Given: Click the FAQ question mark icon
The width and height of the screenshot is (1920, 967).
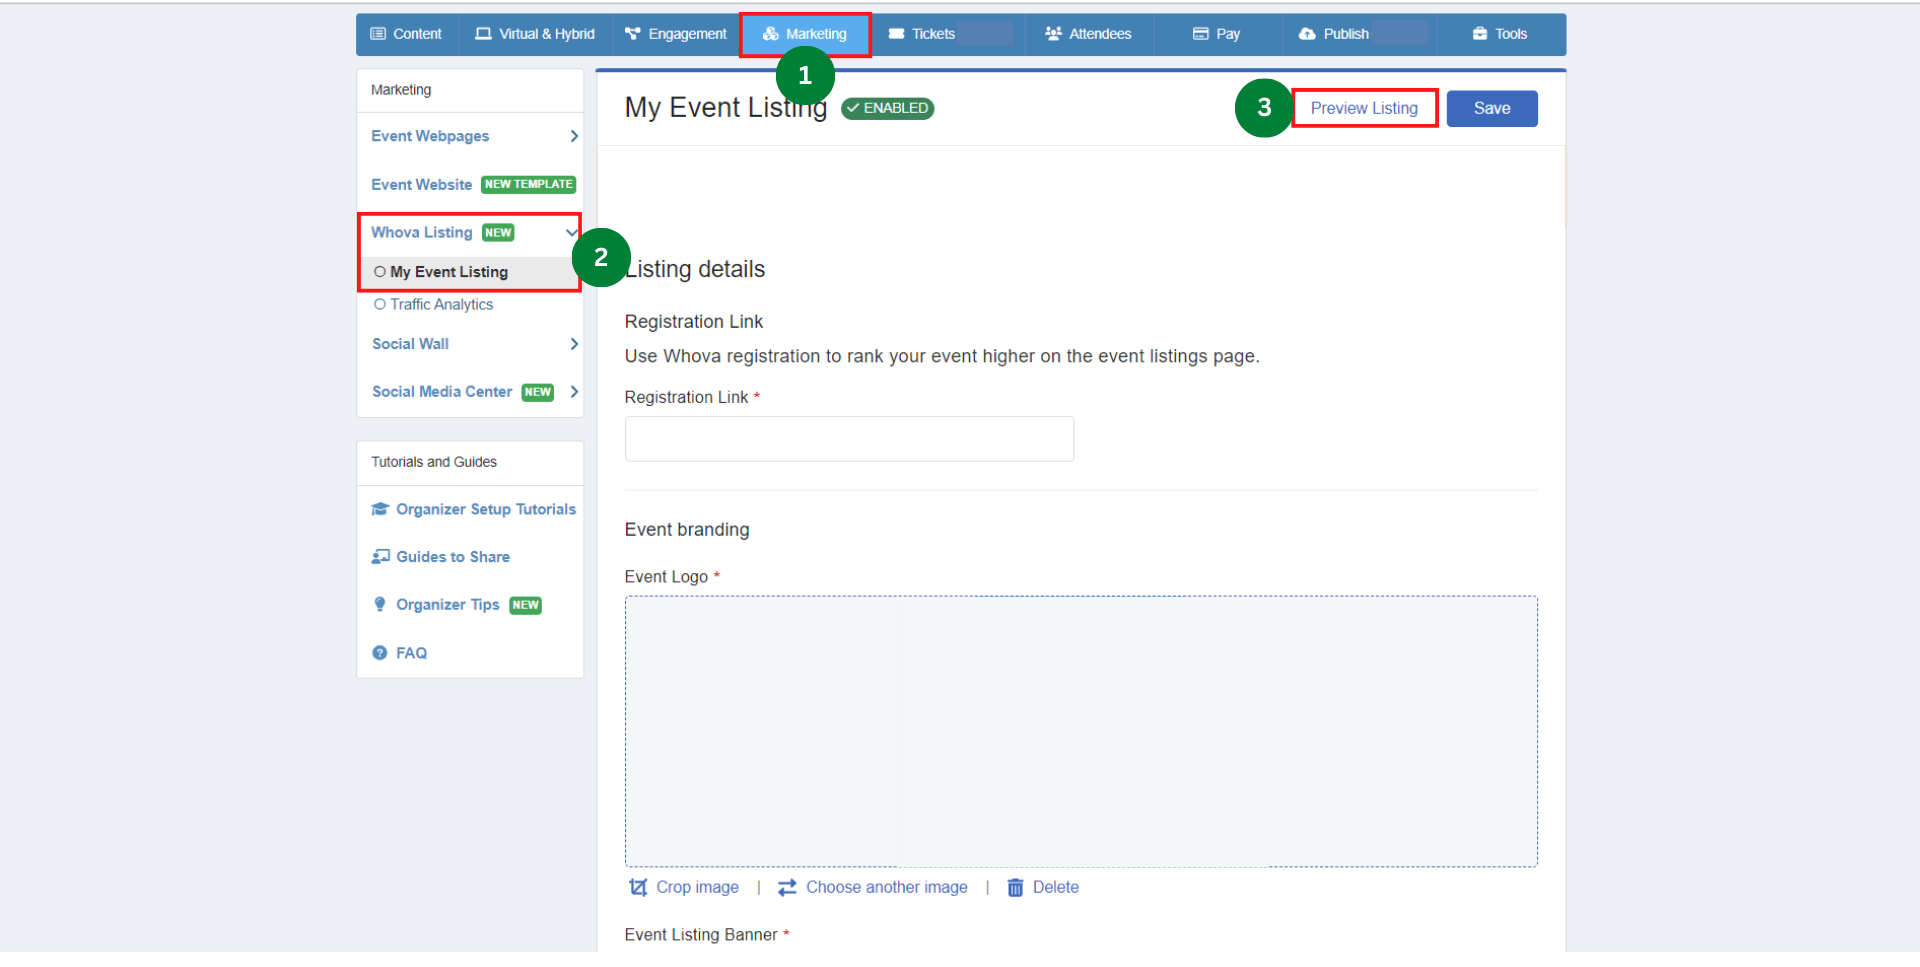Looking at the screenshot, I should [x=380, y=653].
